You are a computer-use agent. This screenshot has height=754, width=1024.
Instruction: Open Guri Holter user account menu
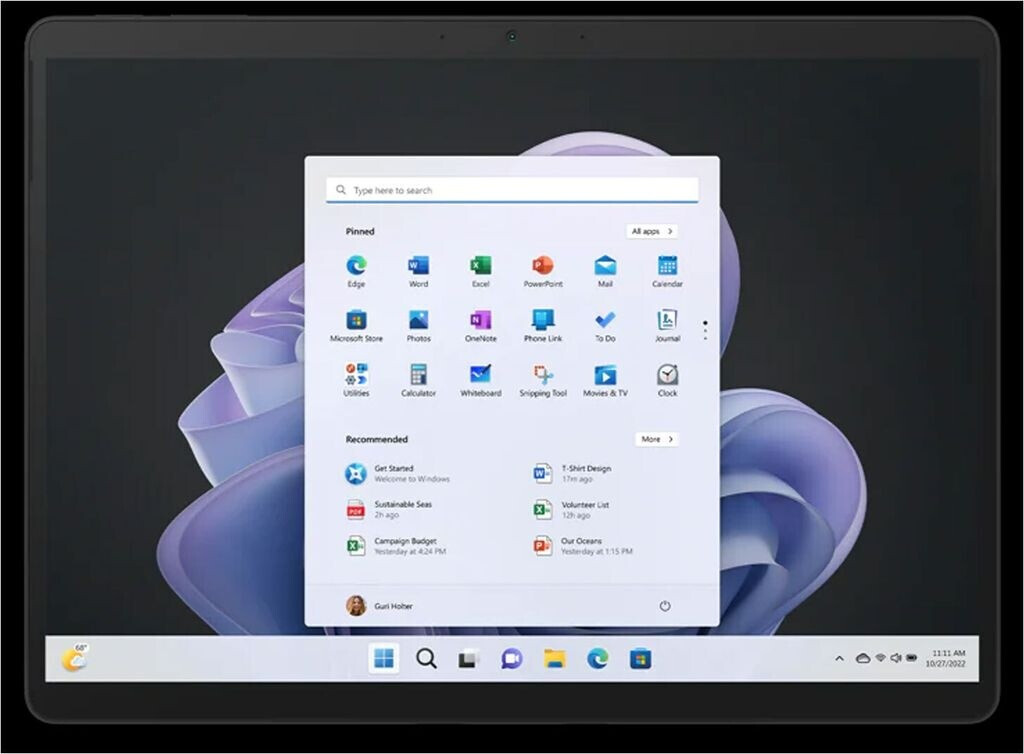(x=379, y=606)
